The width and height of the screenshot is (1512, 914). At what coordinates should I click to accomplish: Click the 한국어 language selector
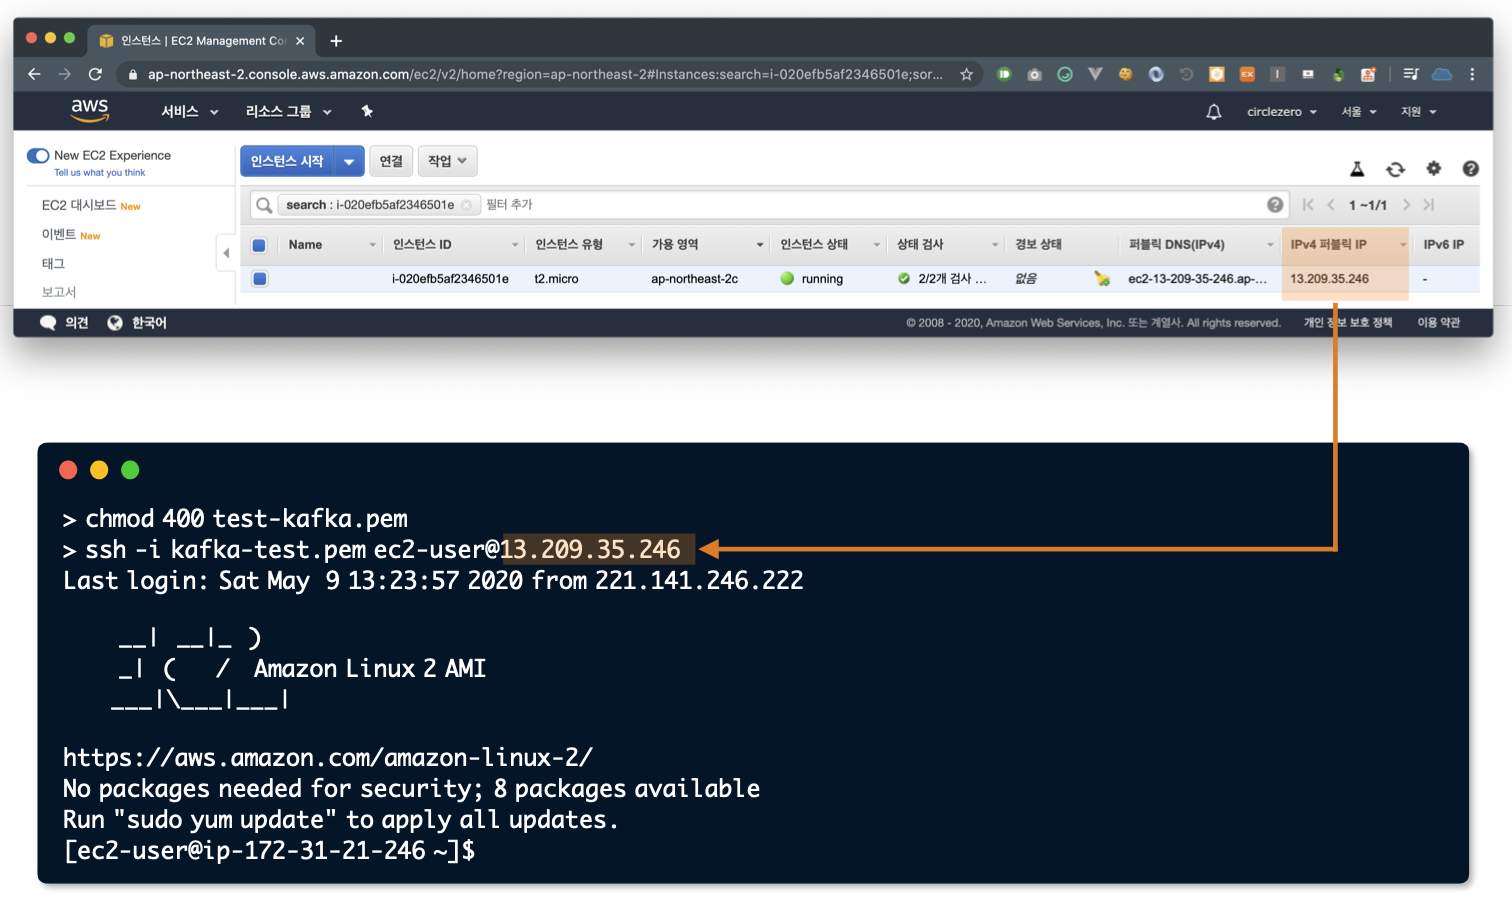[149, 322]
